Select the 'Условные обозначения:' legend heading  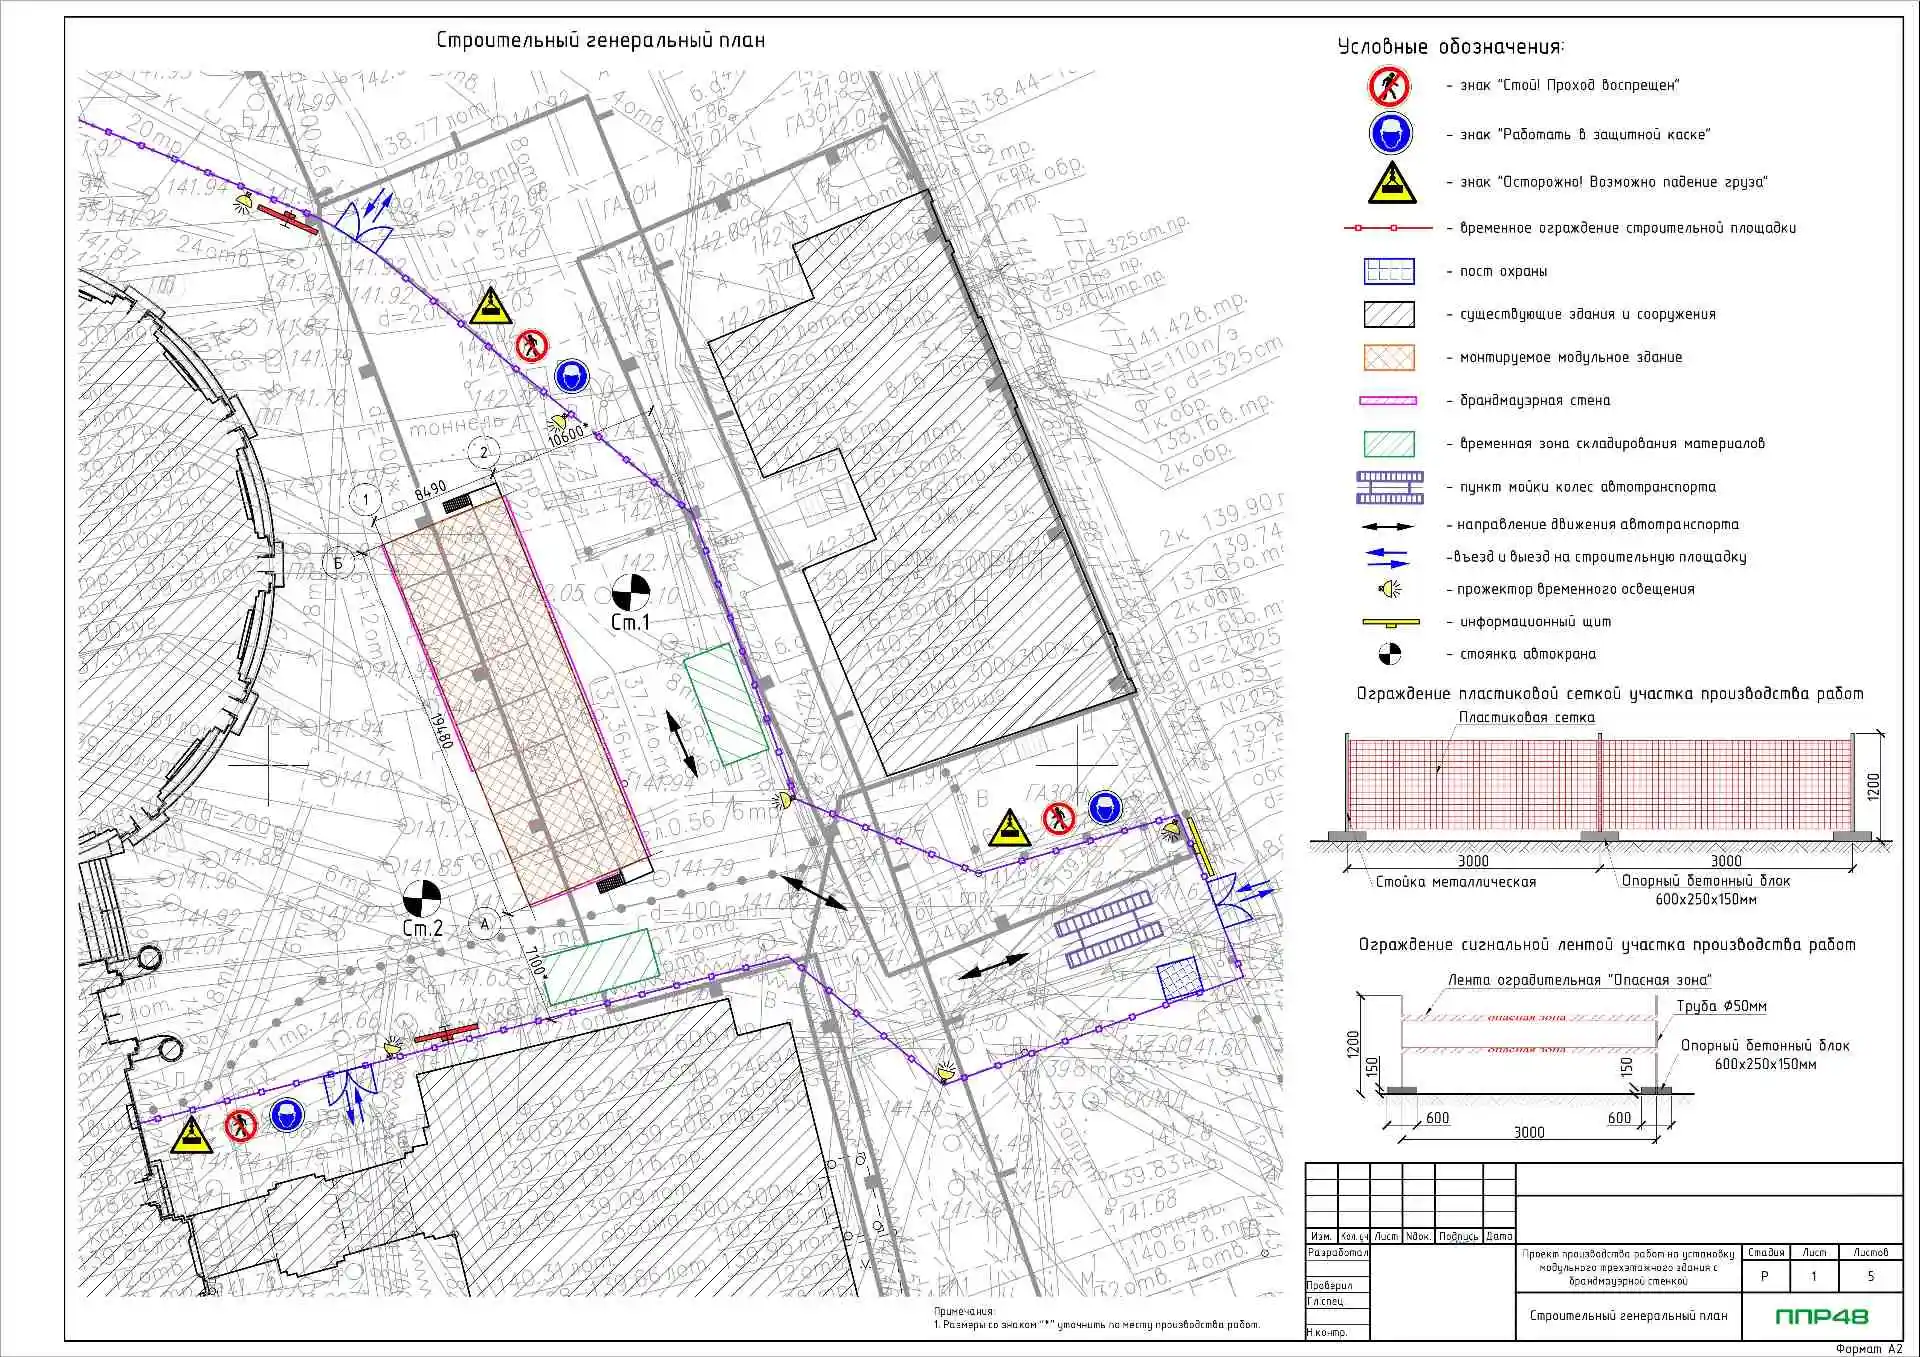tap(1451, 47)
